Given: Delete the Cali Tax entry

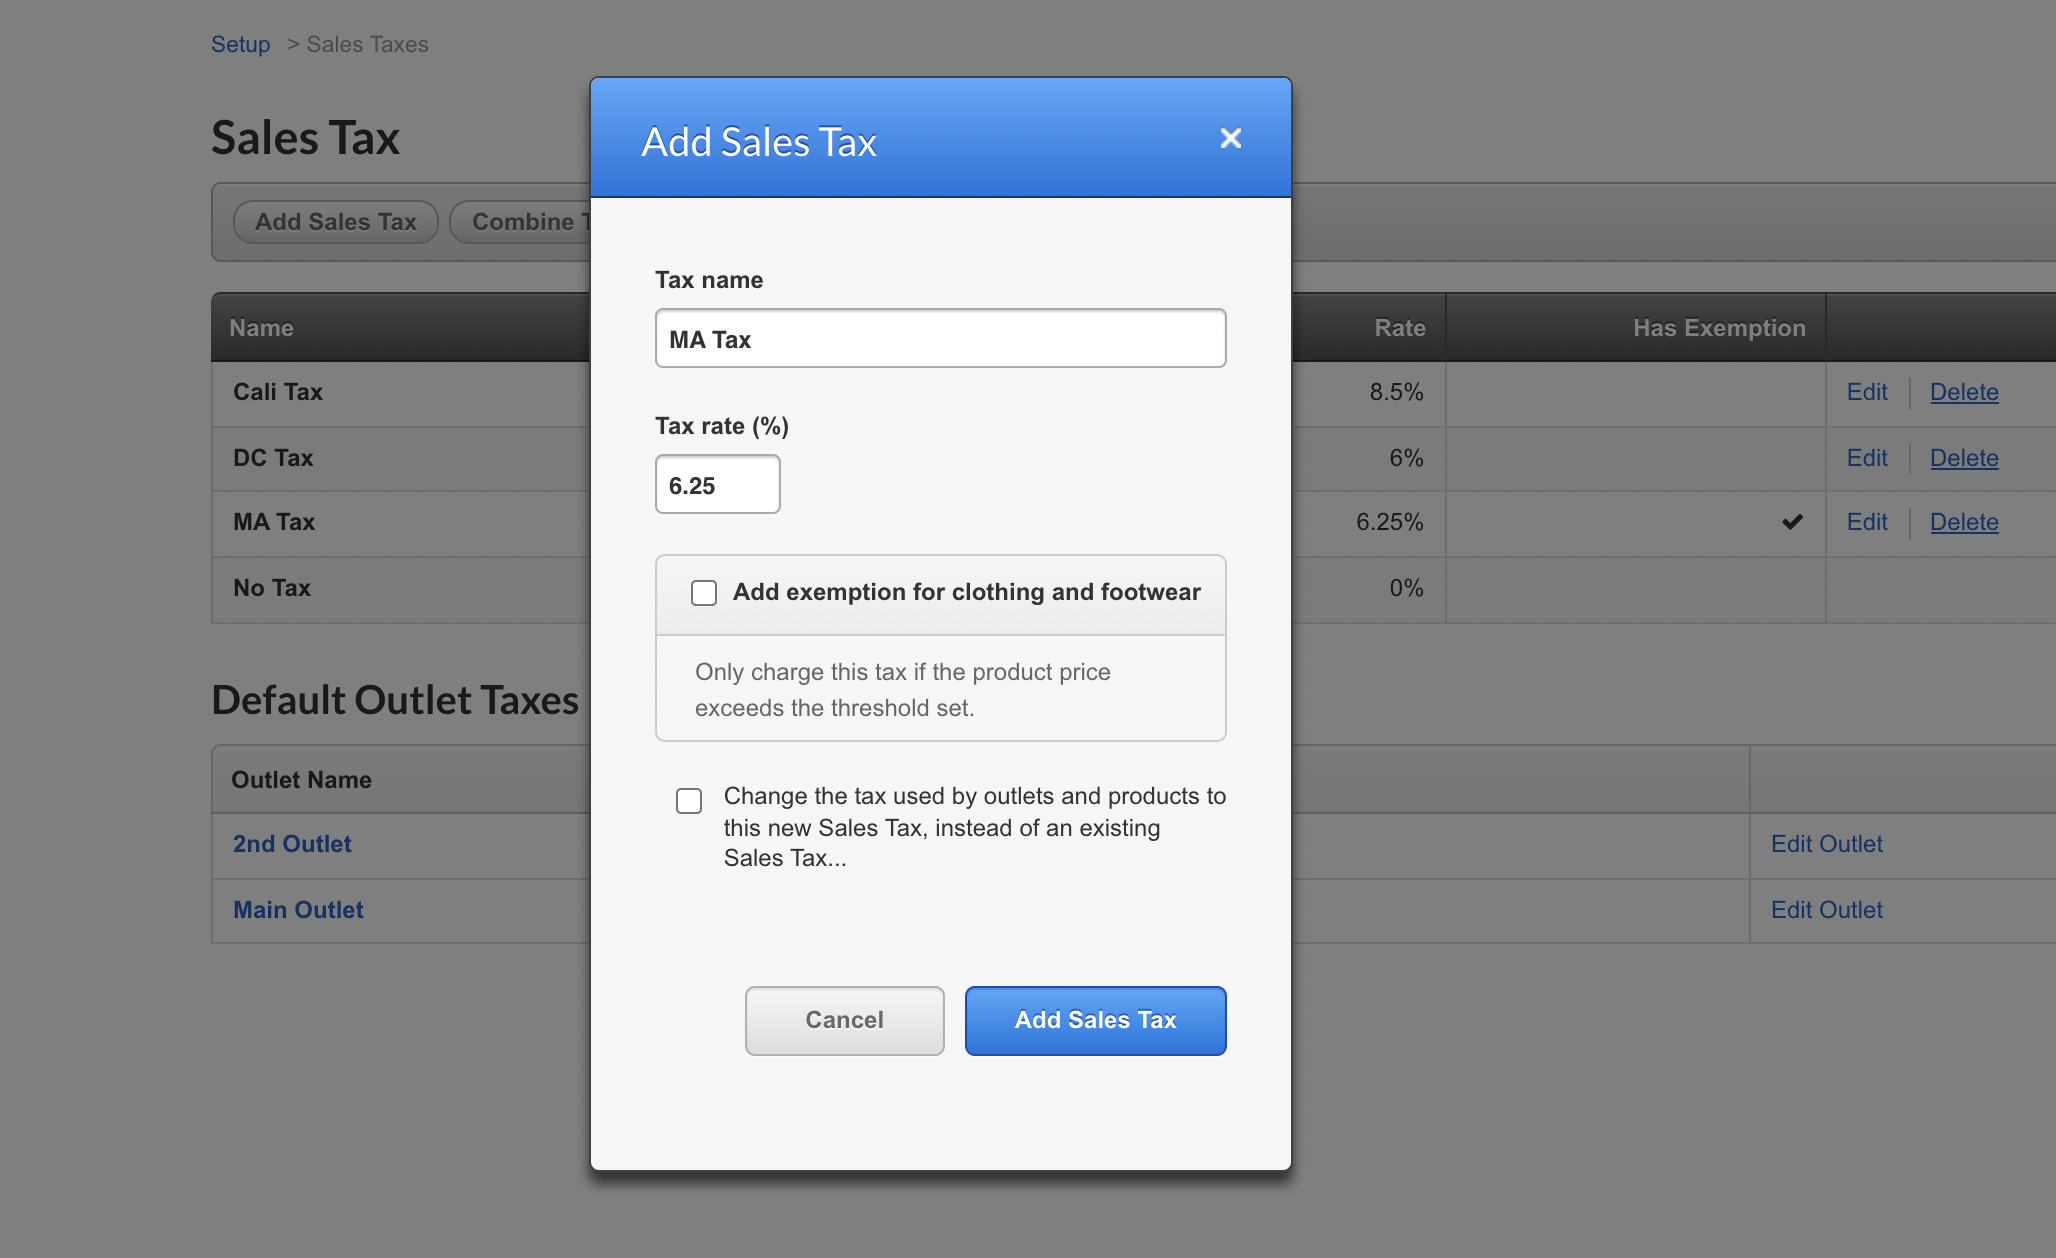Looking at the screenshot, I should click(x=1963, y=392).
